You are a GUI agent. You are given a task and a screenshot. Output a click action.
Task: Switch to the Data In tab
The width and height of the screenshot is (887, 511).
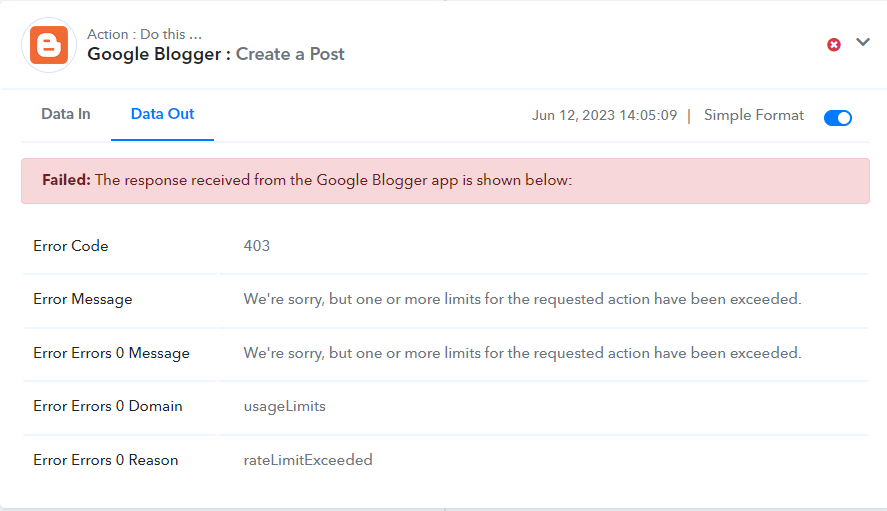click(x=66, y=114)
